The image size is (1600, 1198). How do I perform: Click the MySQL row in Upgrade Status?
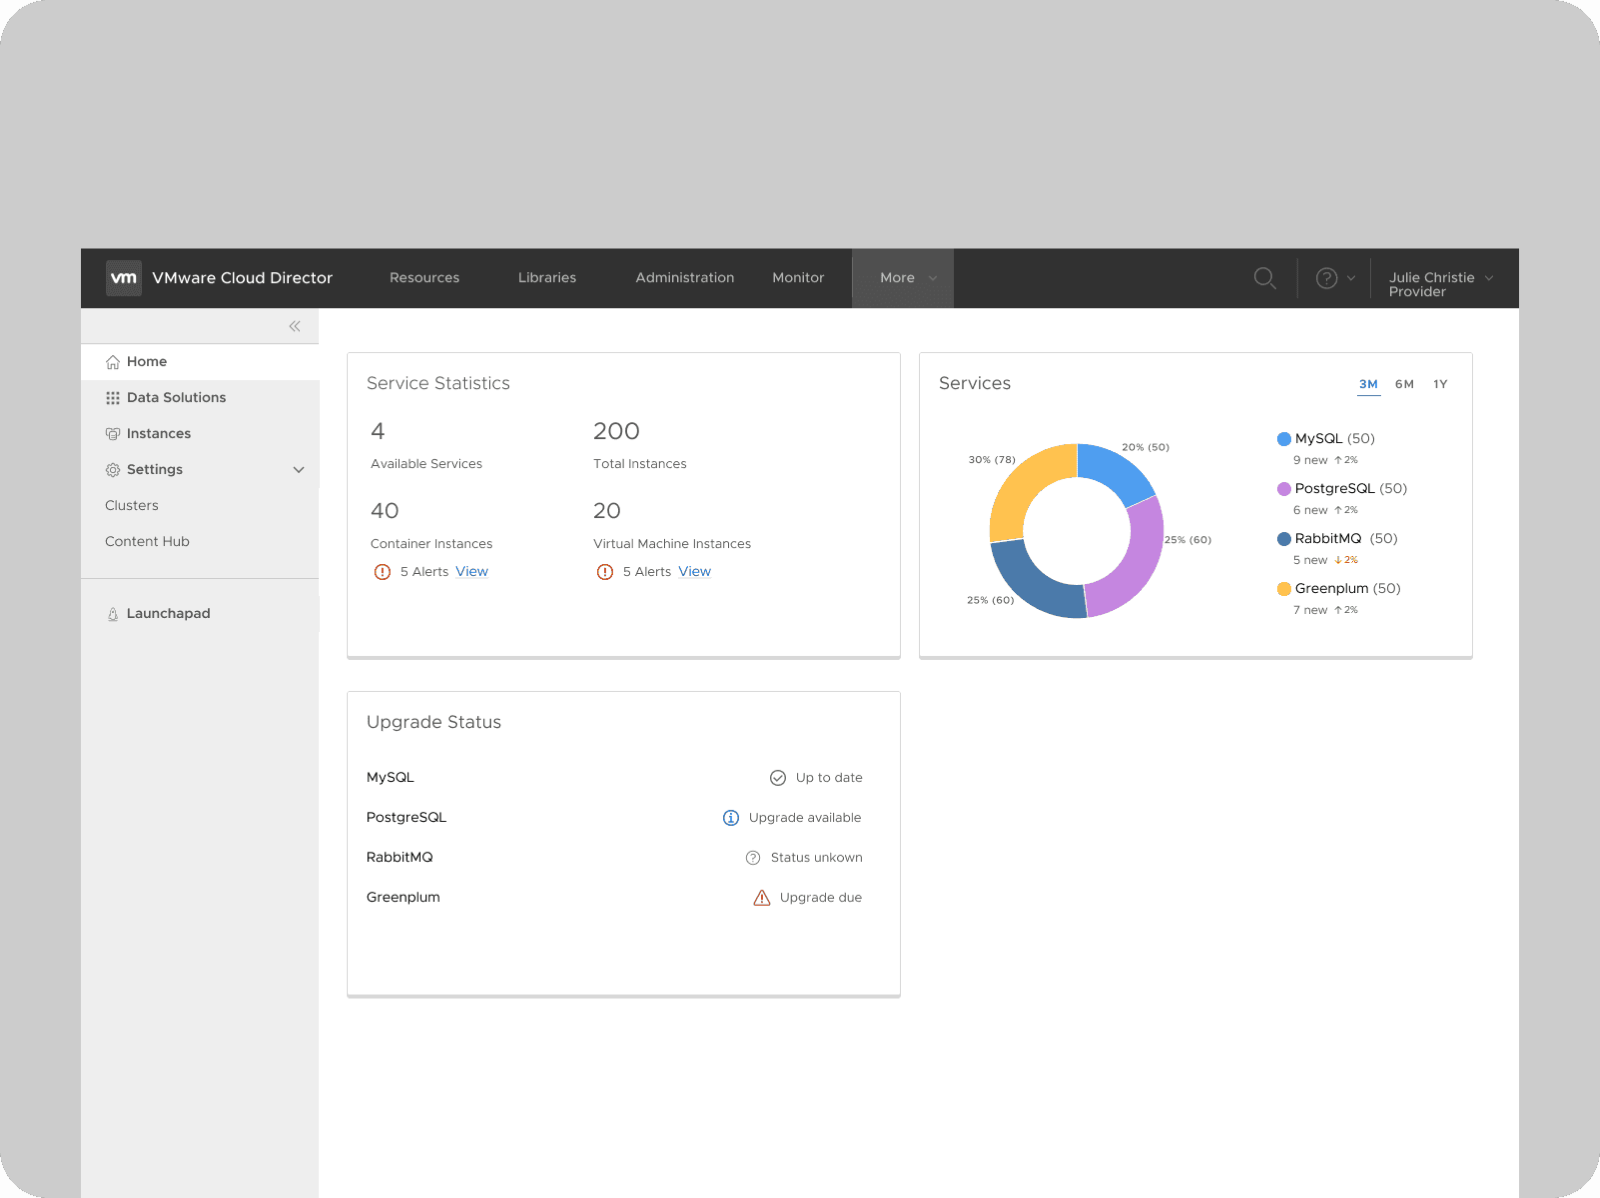pyautogui.click(x=614, y=778)
